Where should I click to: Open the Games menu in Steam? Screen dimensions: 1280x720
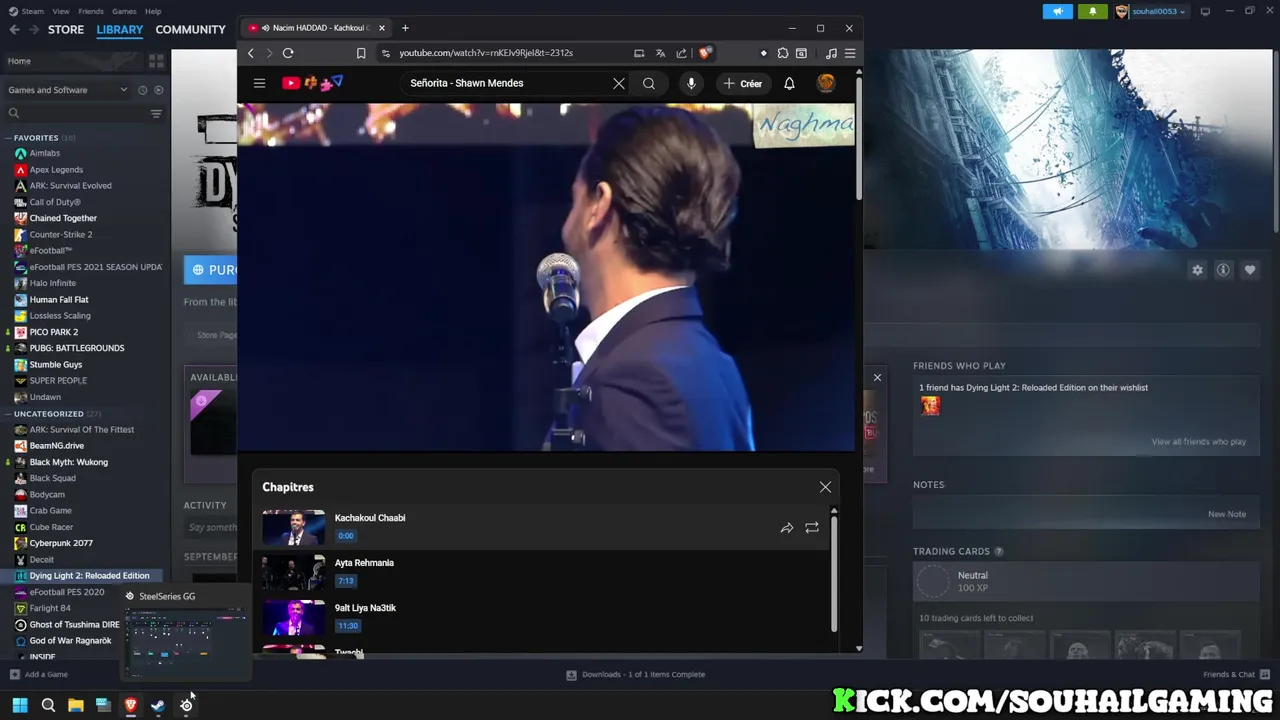(124, 11)
